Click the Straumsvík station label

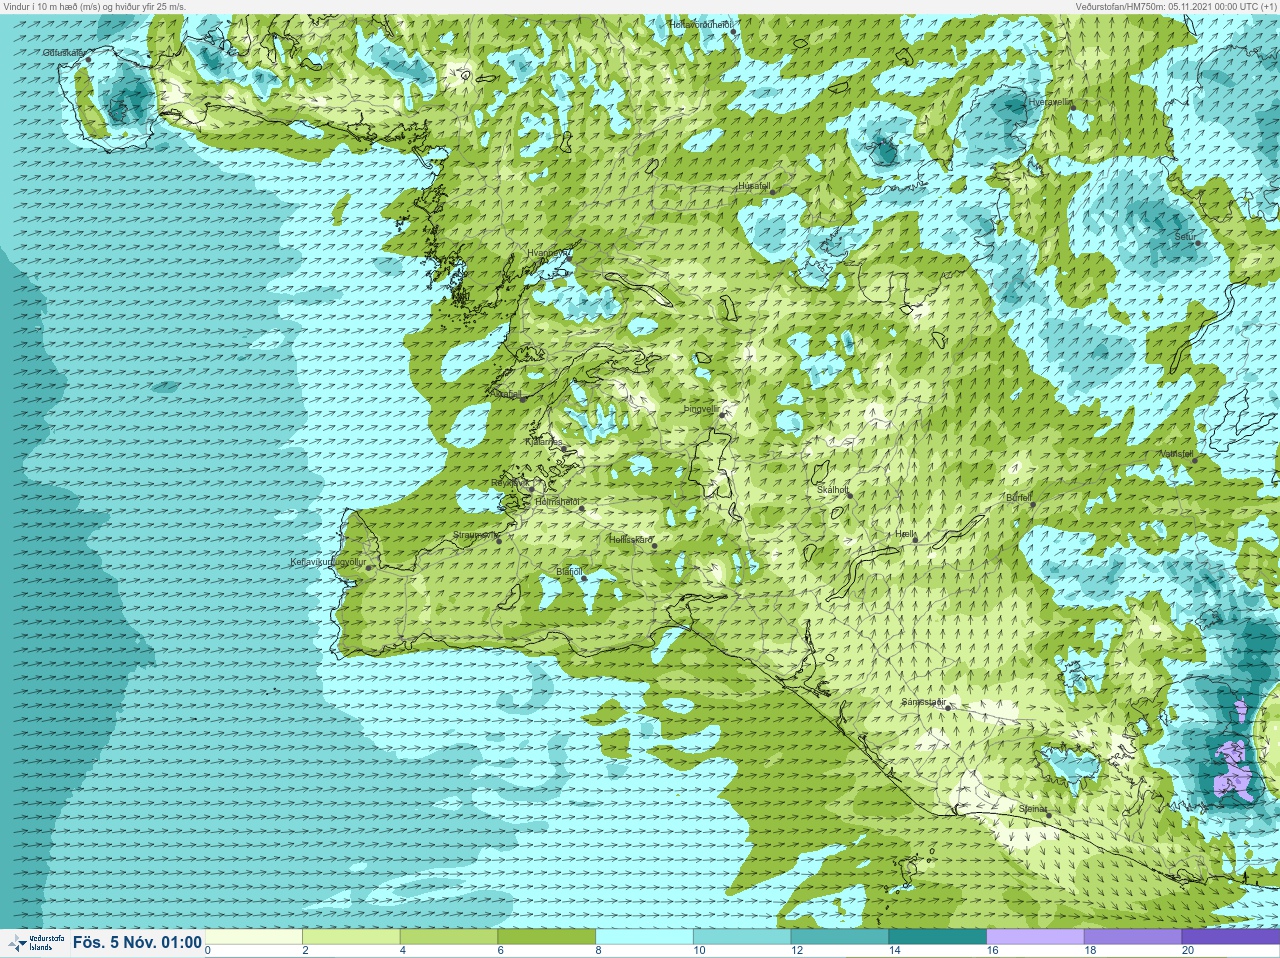(x=475, y=535)
